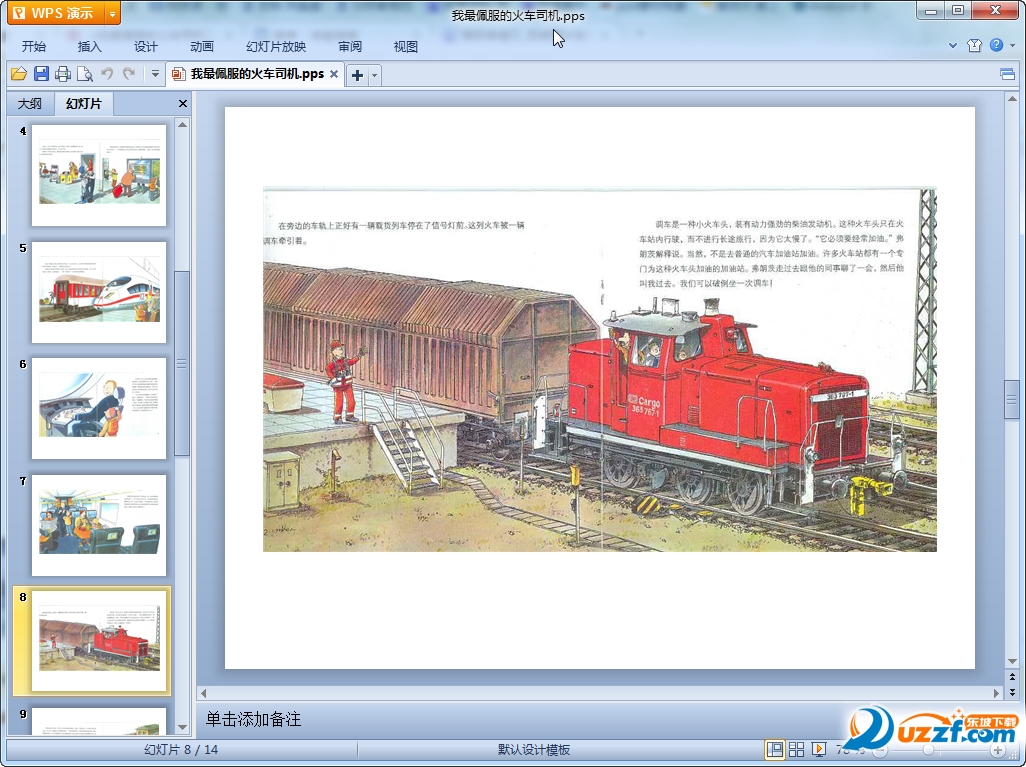1026x767 pixels.
Task: Select slide 7 thumbnail with passenger cabin
Action: coord(99,526)
